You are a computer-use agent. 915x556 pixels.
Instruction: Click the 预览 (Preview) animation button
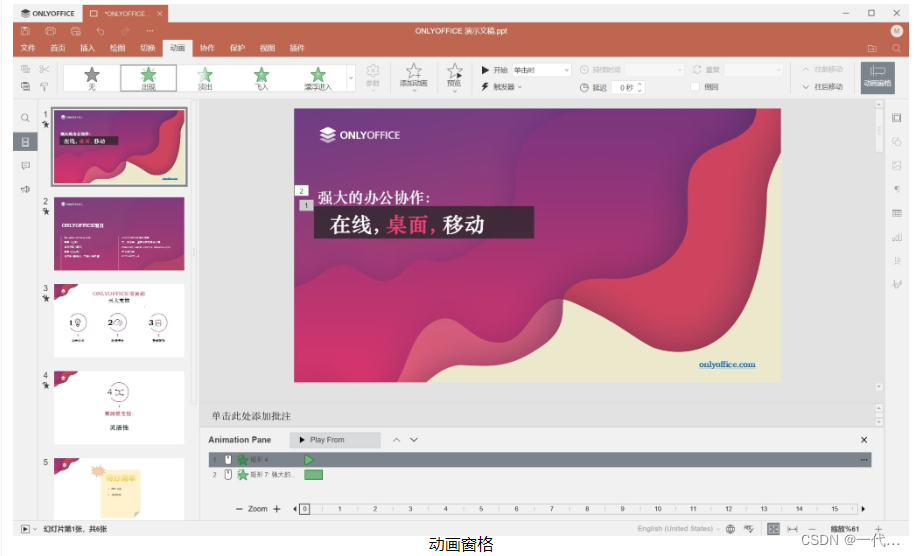pos(454,76)
